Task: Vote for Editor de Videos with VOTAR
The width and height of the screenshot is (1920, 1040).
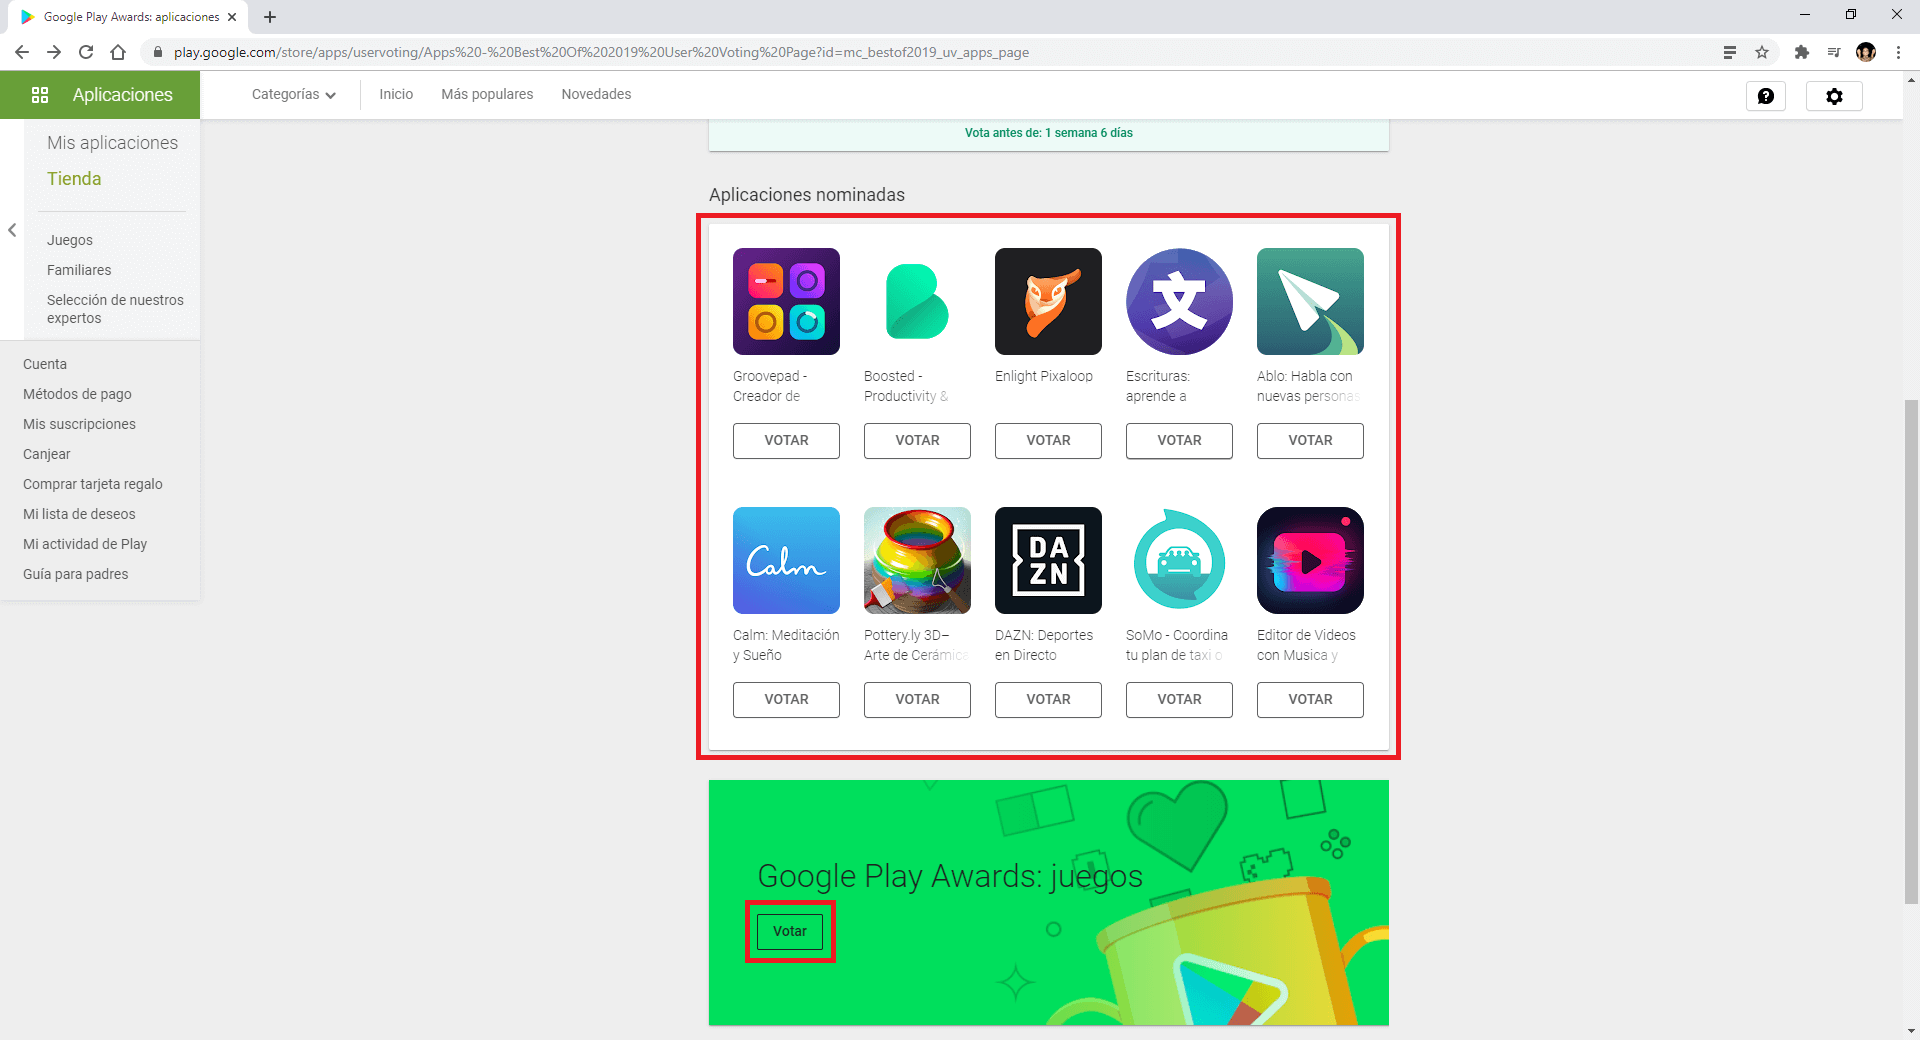Action: pyautogui.click(x=1310, y=700)
